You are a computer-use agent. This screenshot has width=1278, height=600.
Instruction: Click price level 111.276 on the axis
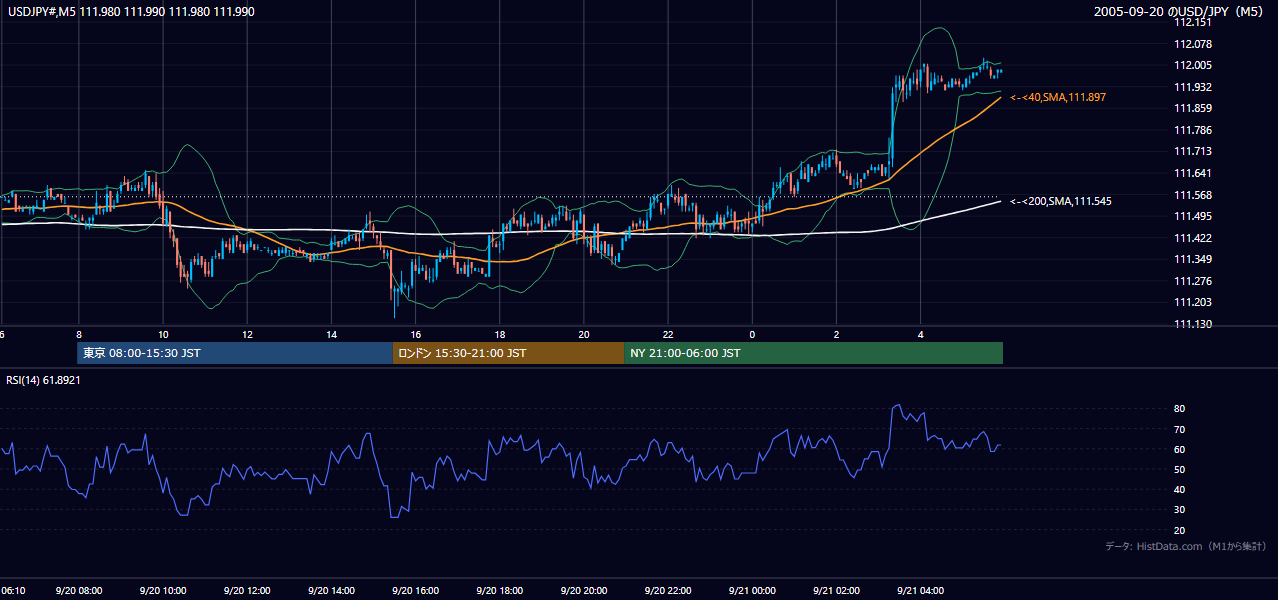1193,281
